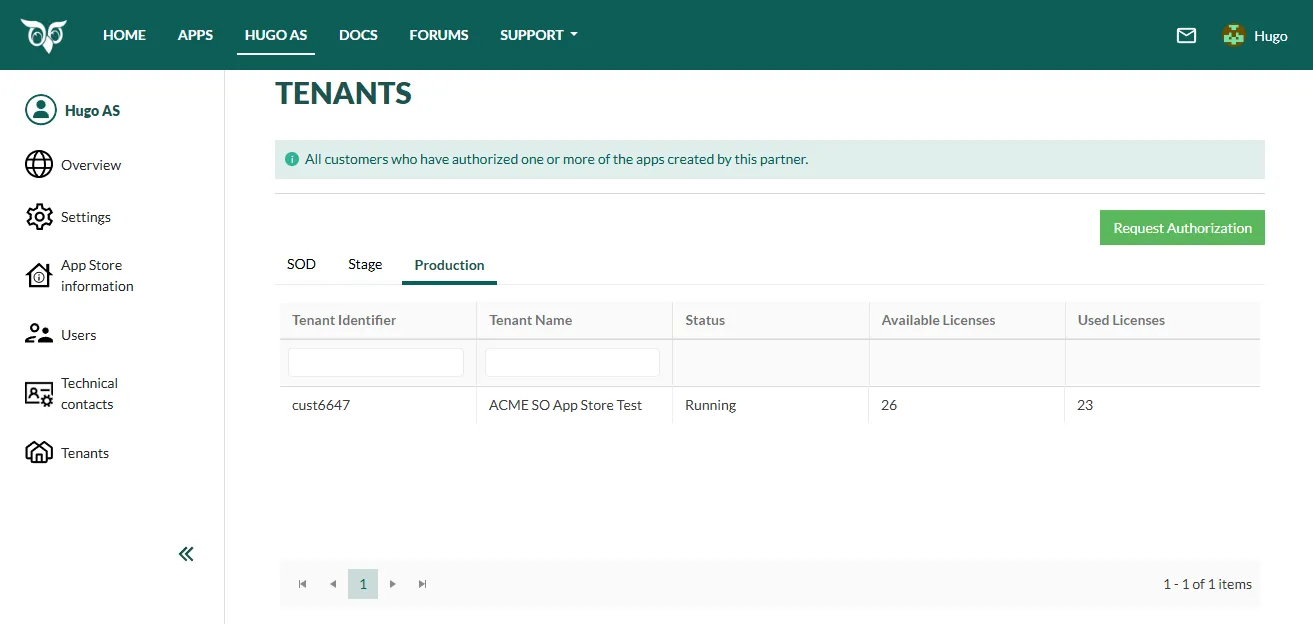1313x624 pixels.
Task: Select Tenants icon in sidebar
Action: [x=39, y=453]
